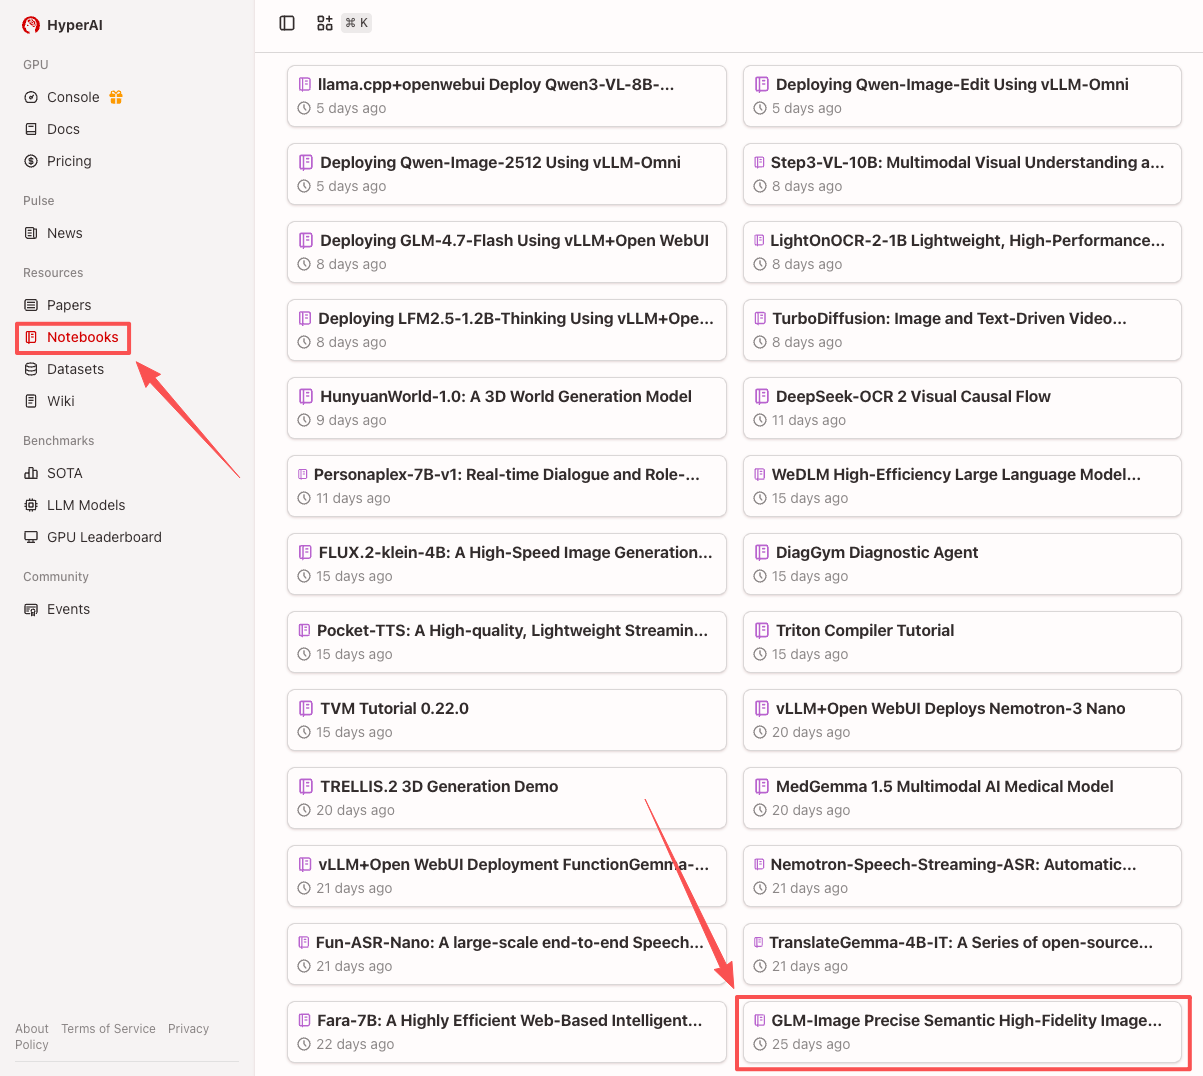Toggle the sidebar panel icon

287,23
